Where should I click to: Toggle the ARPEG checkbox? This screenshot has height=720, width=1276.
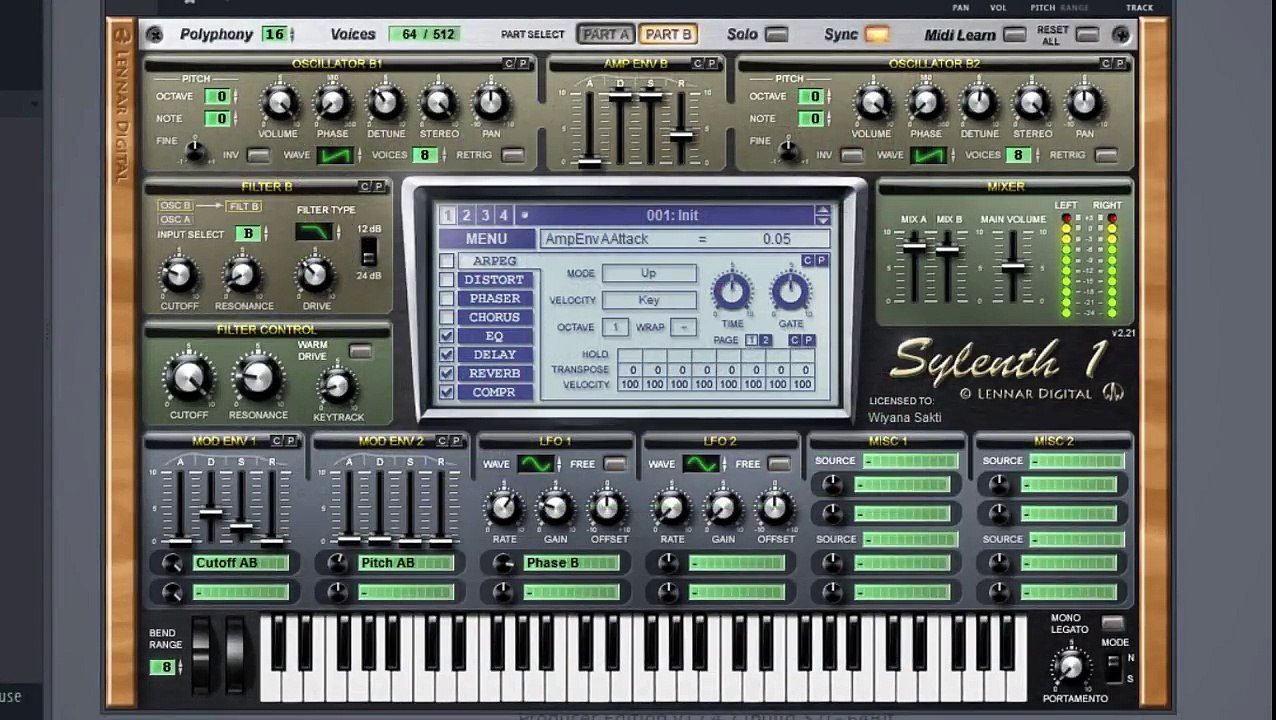click(447, 262)
